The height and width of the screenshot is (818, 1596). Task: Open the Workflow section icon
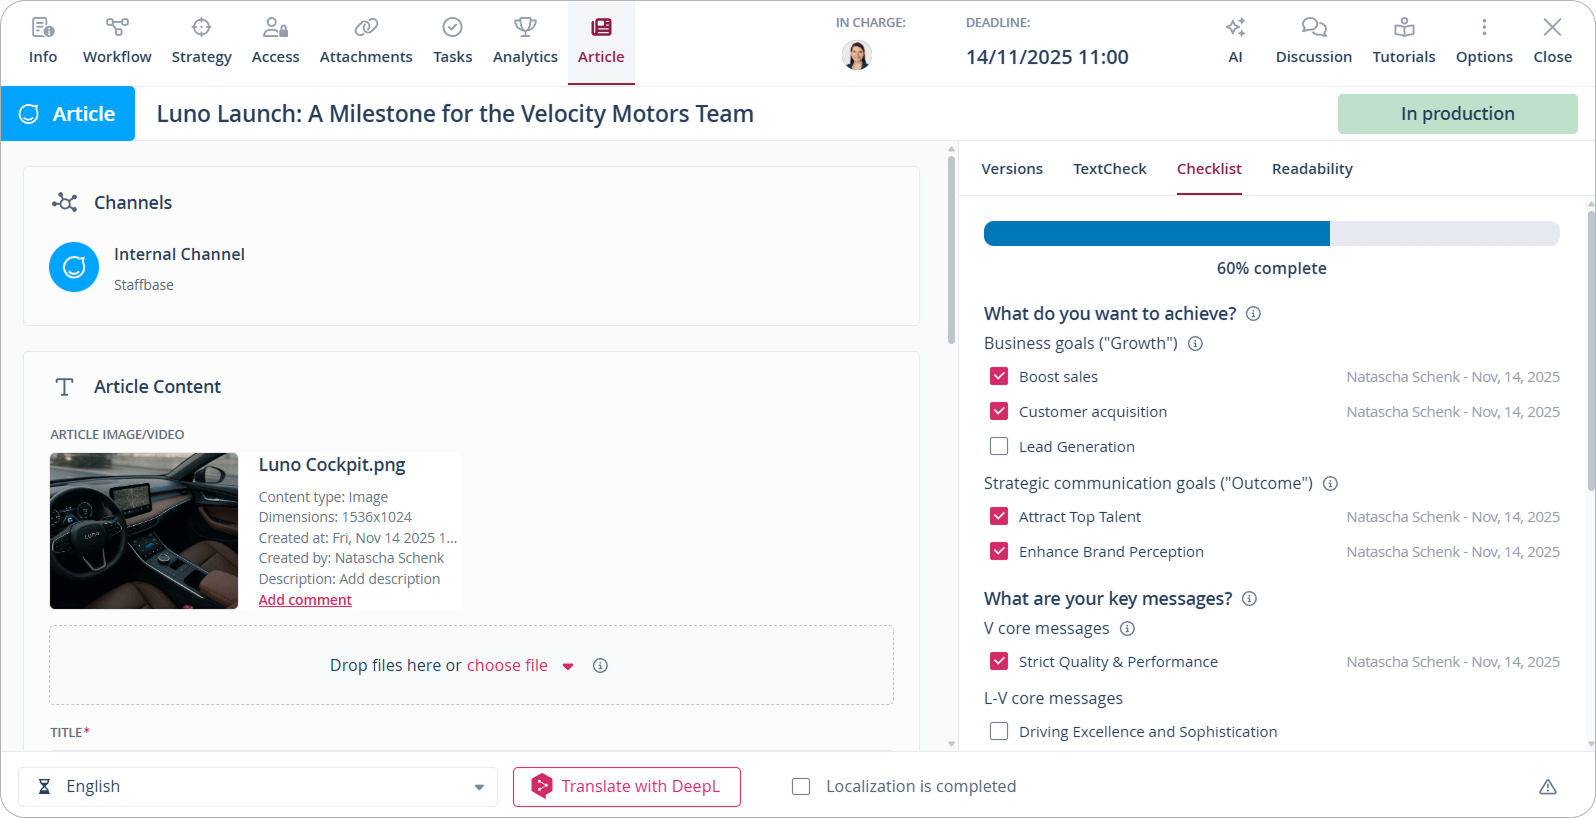pos(117,28)
